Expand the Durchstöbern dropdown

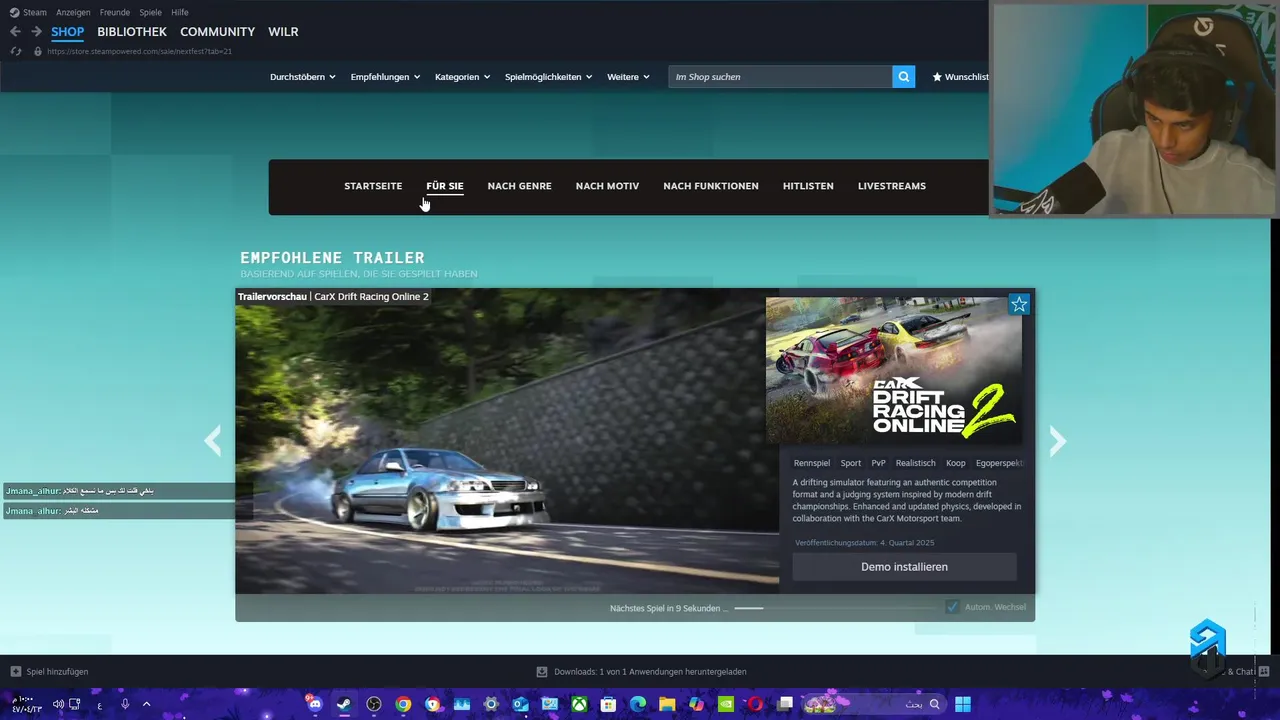(x=302, y=77)
